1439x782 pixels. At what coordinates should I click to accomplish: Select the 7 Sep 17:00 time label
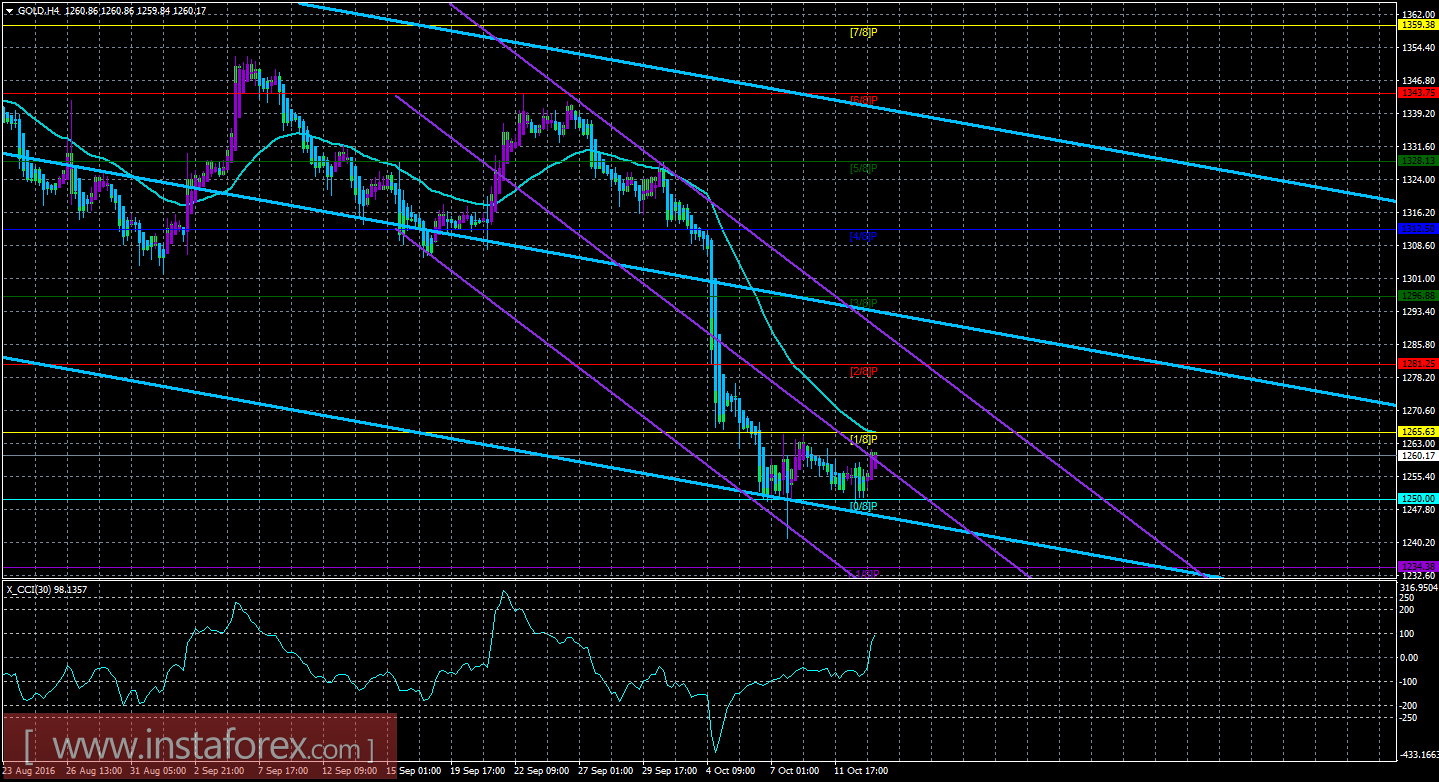281,771
